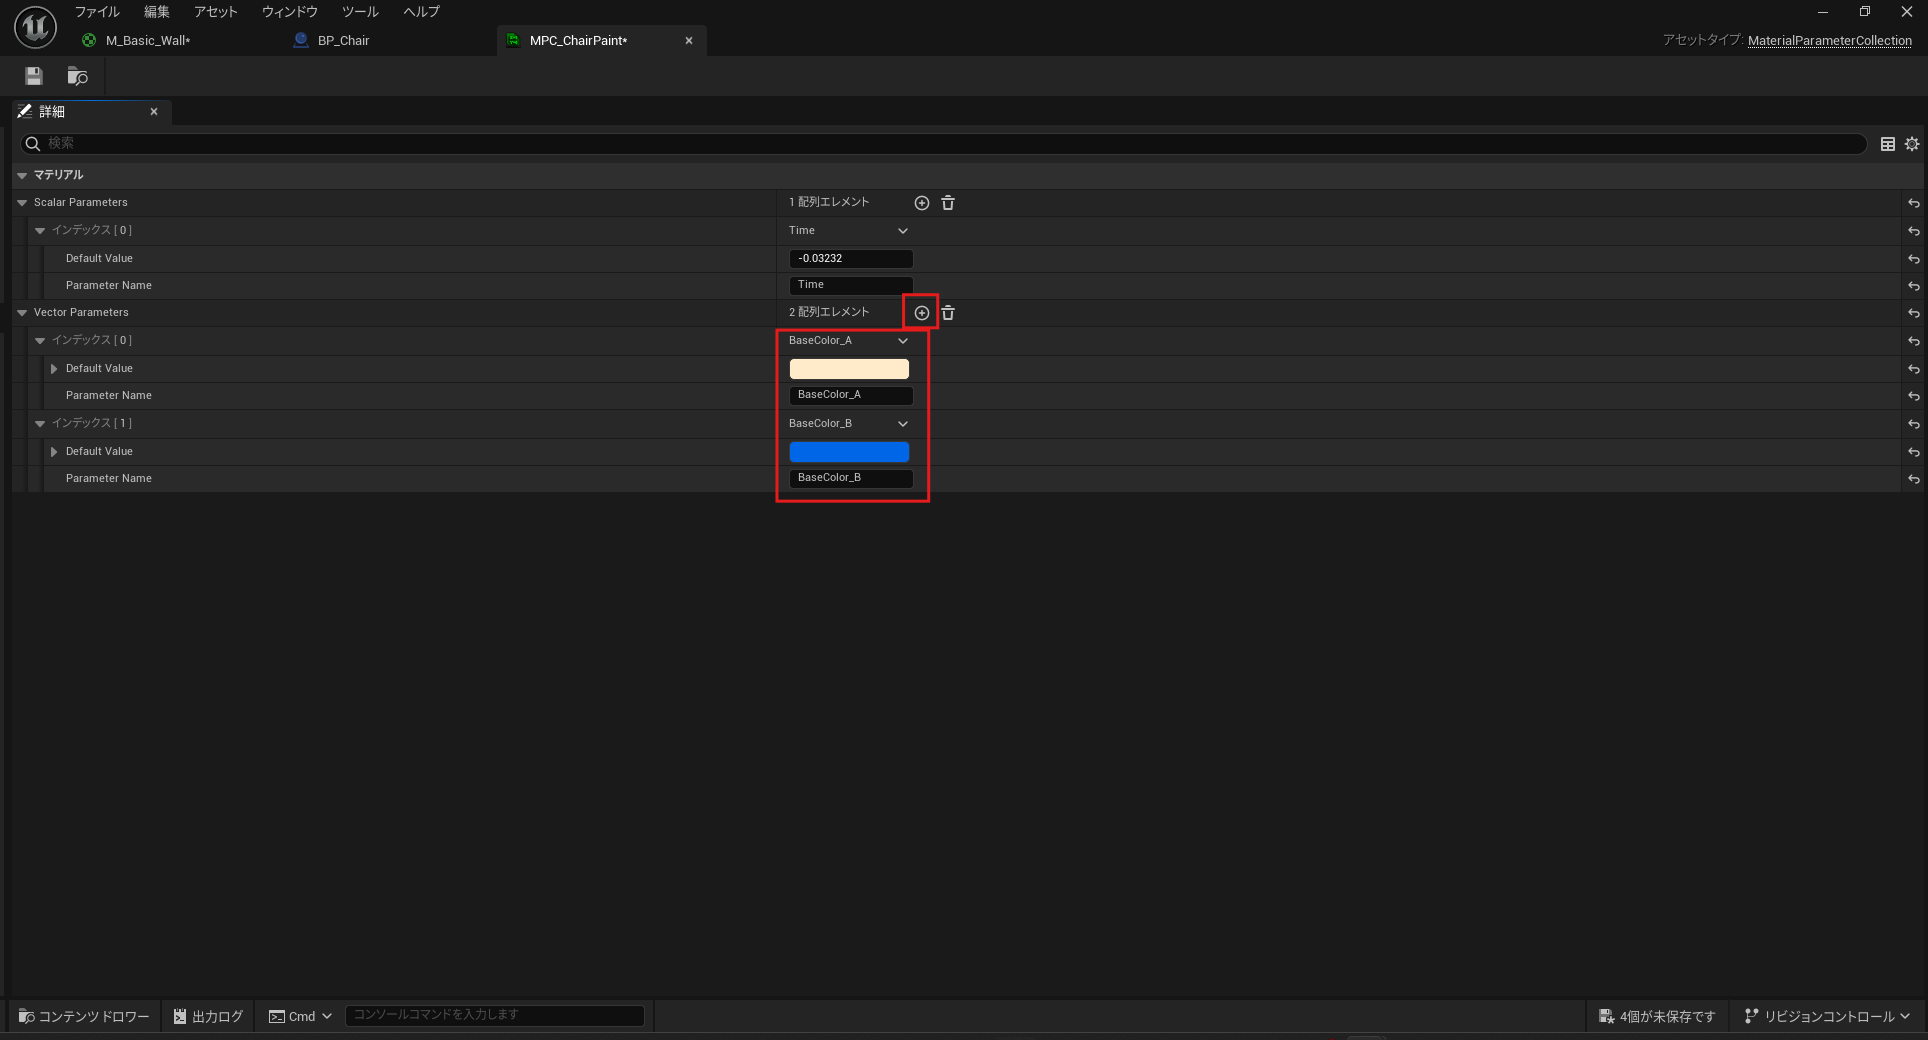This screenshot has width=1928, height=1040.
Task: Expand Default Value under Vector index 0
Action: click(54, 369)
